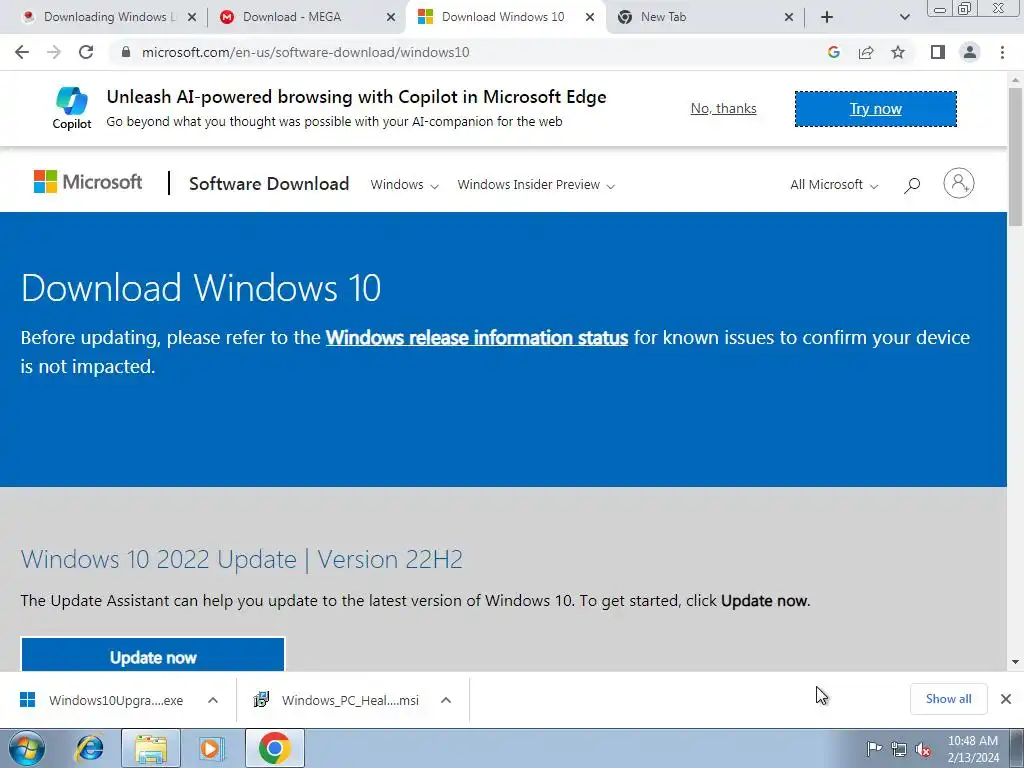The width and height of the screenshot is (1024, 768).
Task: Click Windows 10 2022 Update heading
Action: point(242,559)
